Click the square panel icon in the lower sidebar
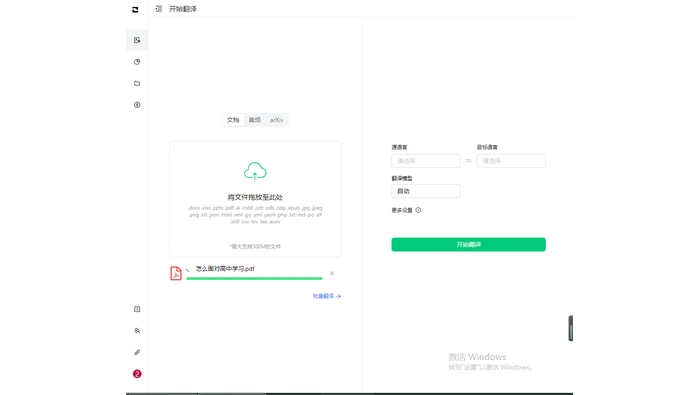This screenshot has height=395, width=700. click(x=137, y=309)
